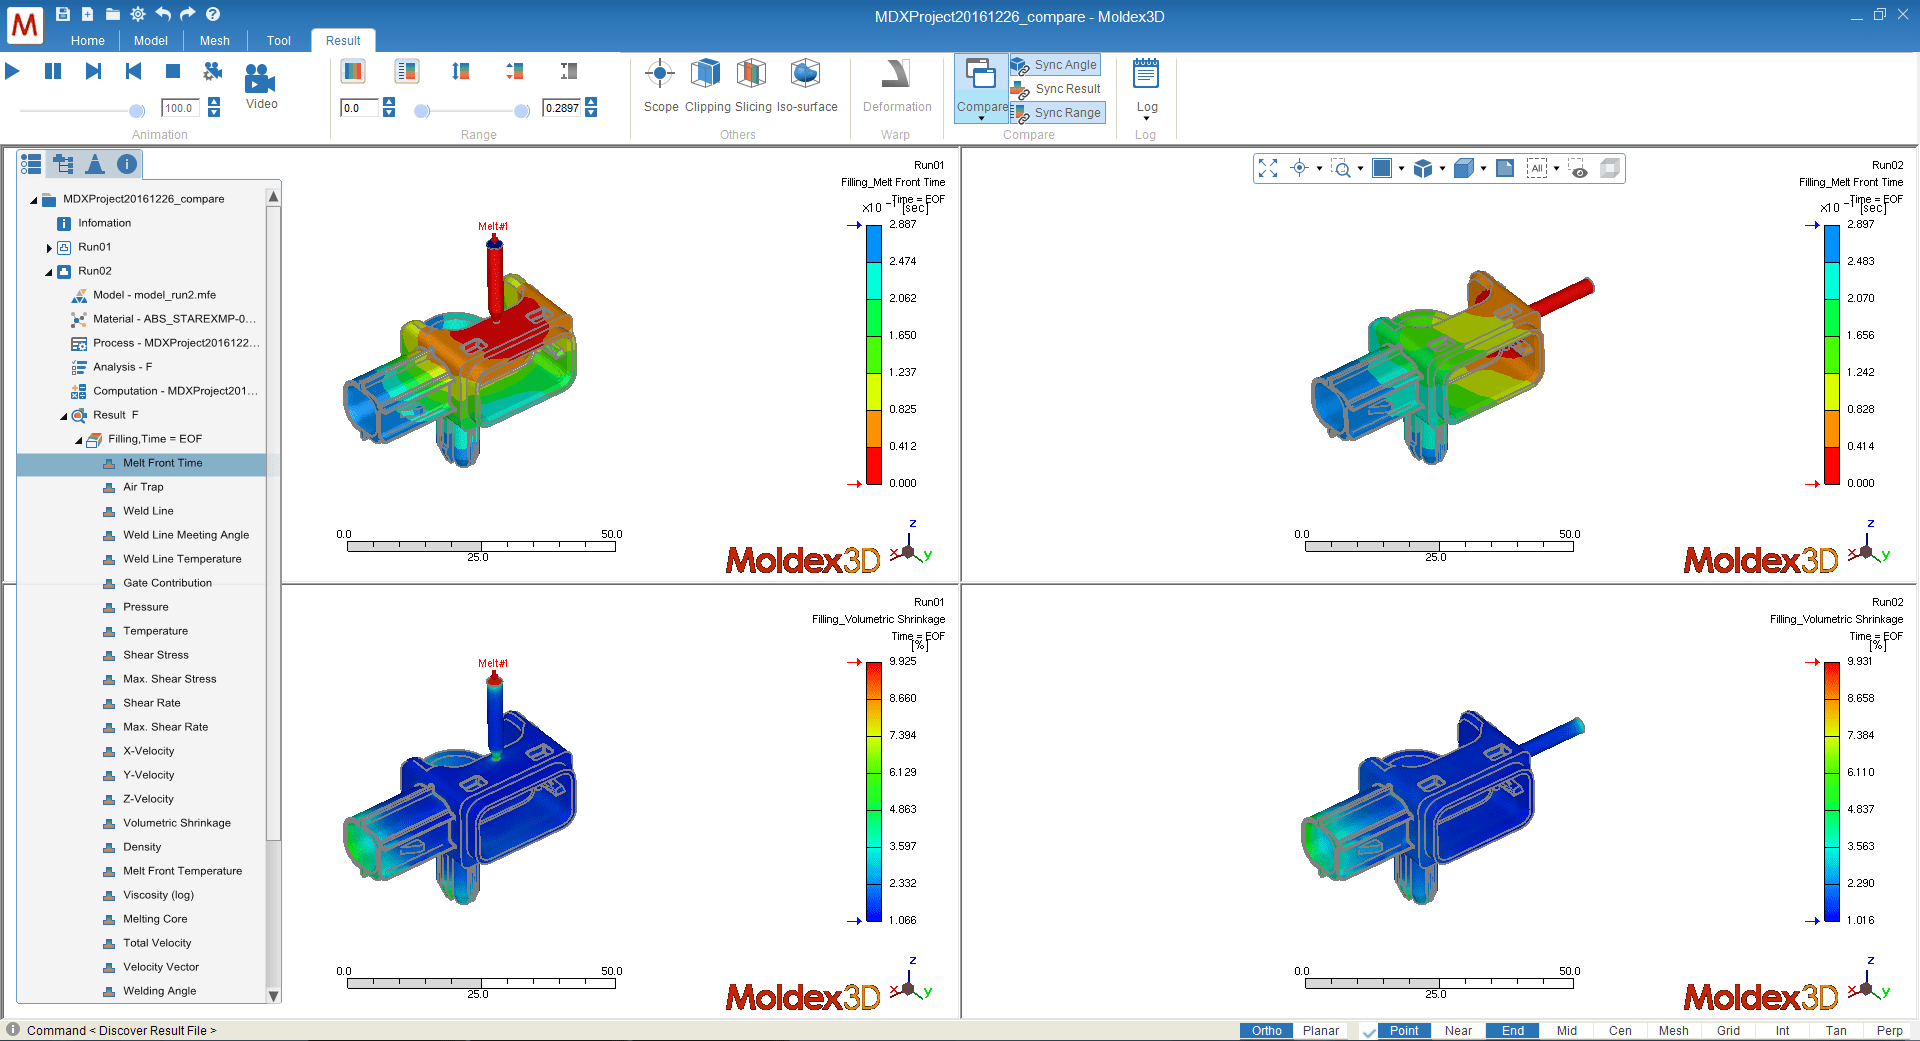Switch to the Model ribbon tab

[x=151, y=41]
